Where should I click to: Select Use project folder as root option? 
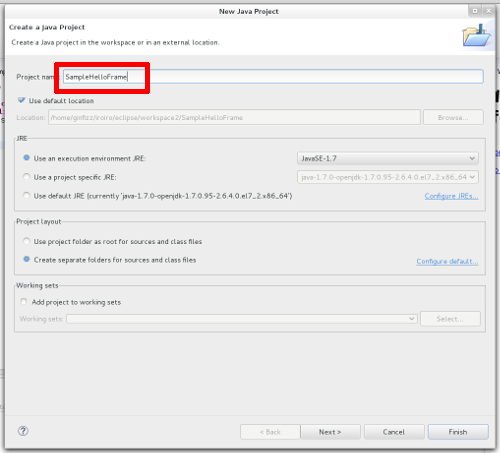27,241
